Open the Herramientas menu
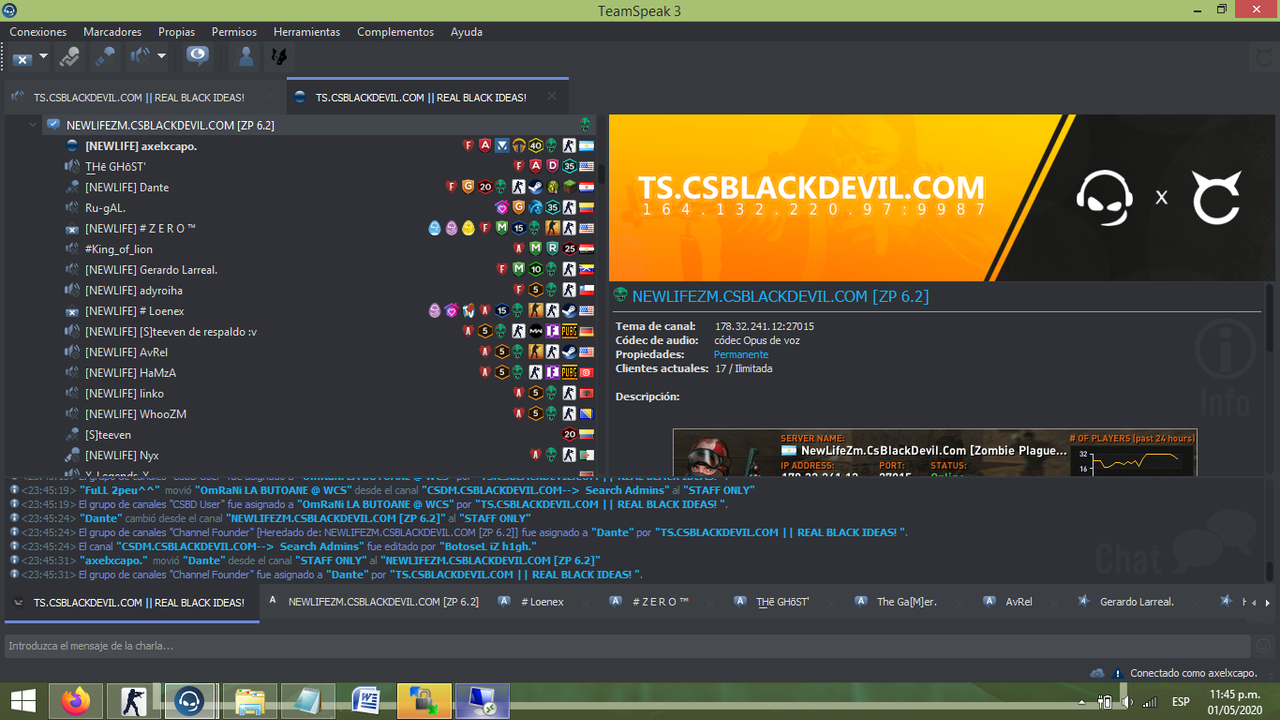Screen dimensions: 1280x720 pos(307,32)
